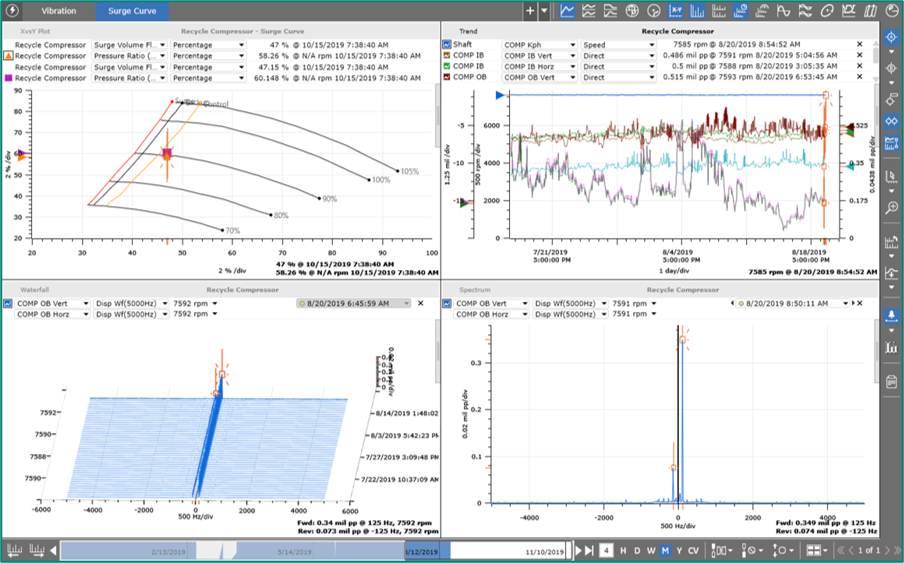Switch to the Surge Curve tab

pos(132,10)
